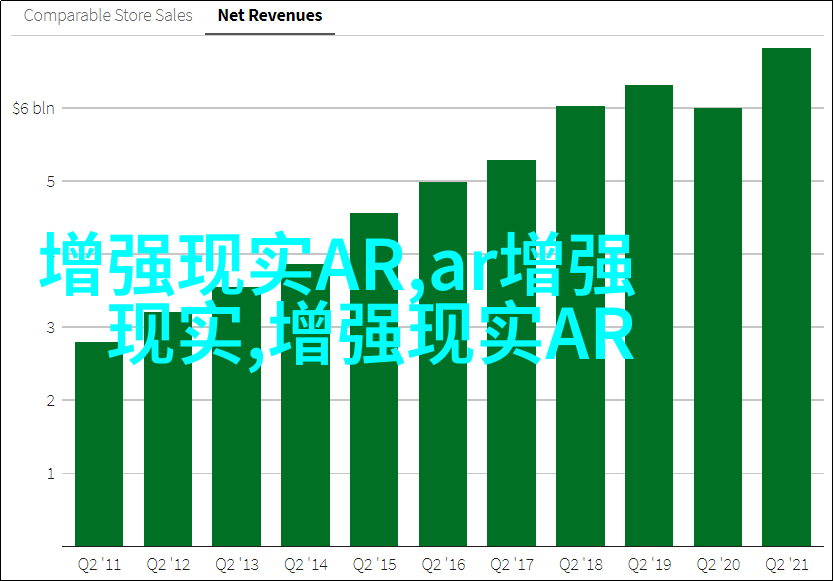The height and width of the screenshot is (581, 834).
Task: Click the Q2 '11 axis label
Action: (x=99, y=565)
